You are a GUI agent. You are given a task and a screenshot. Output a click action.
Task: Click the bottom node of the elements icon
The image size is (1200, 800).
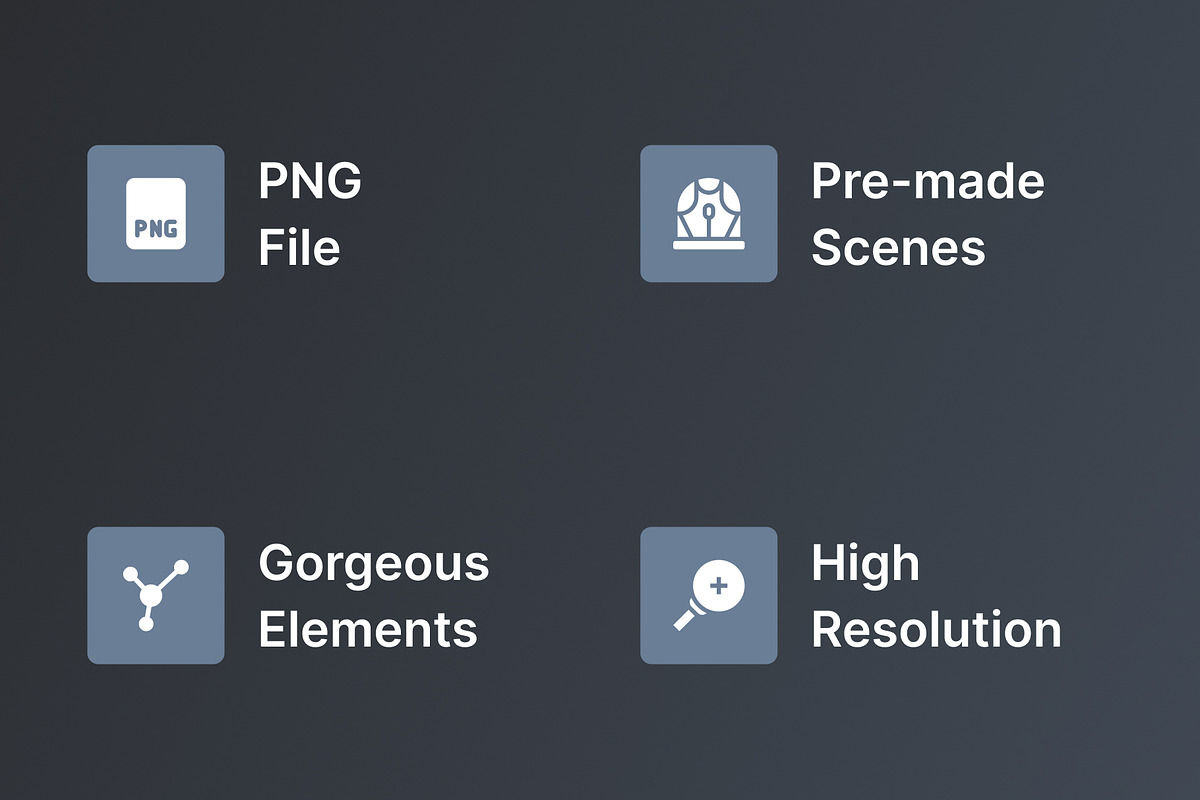[x=146, y=624]
